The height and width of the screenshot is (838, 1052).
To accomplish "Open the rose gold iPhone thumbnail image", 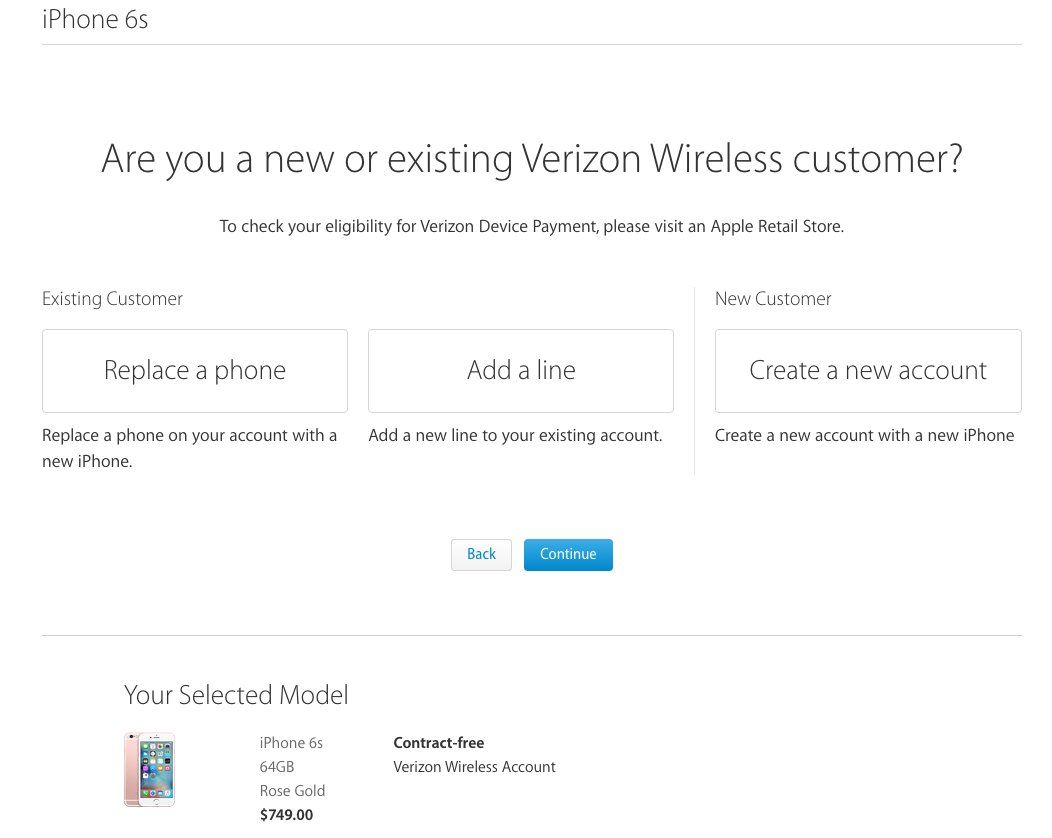I will click(x=150, y=770).
